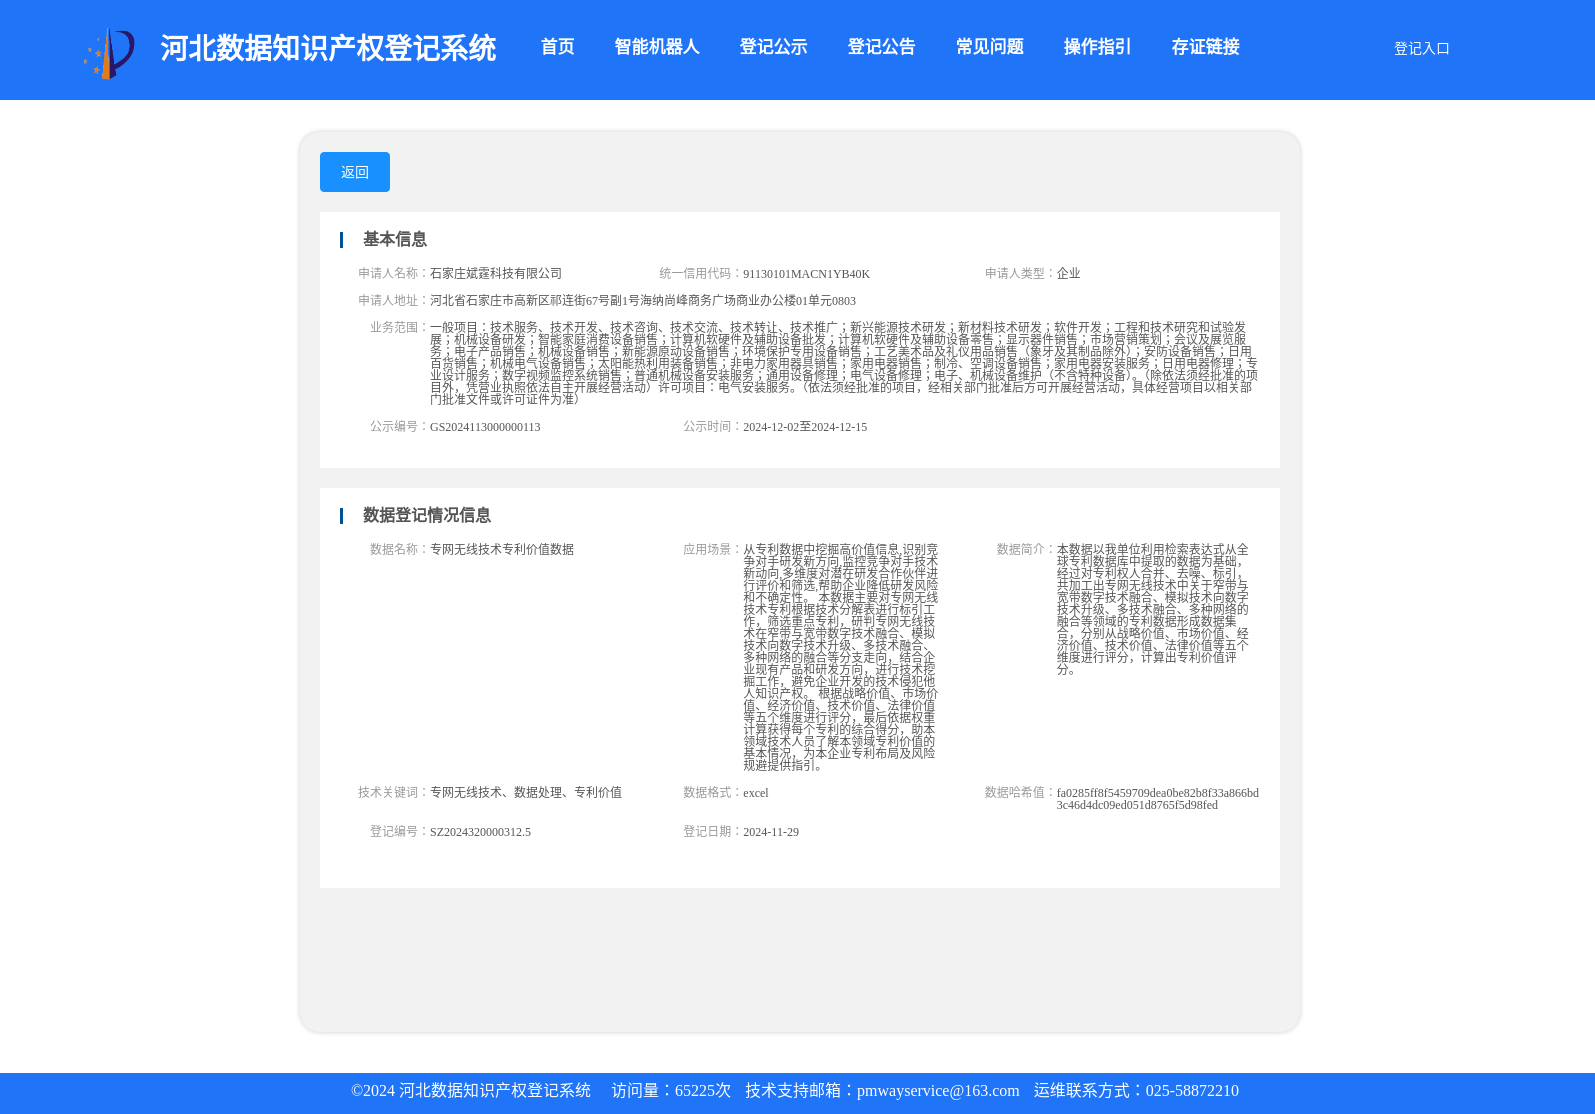This screenshot has width=1595, height=1114.
Task: Click the business scope paragraph
Action: point(844,363)
